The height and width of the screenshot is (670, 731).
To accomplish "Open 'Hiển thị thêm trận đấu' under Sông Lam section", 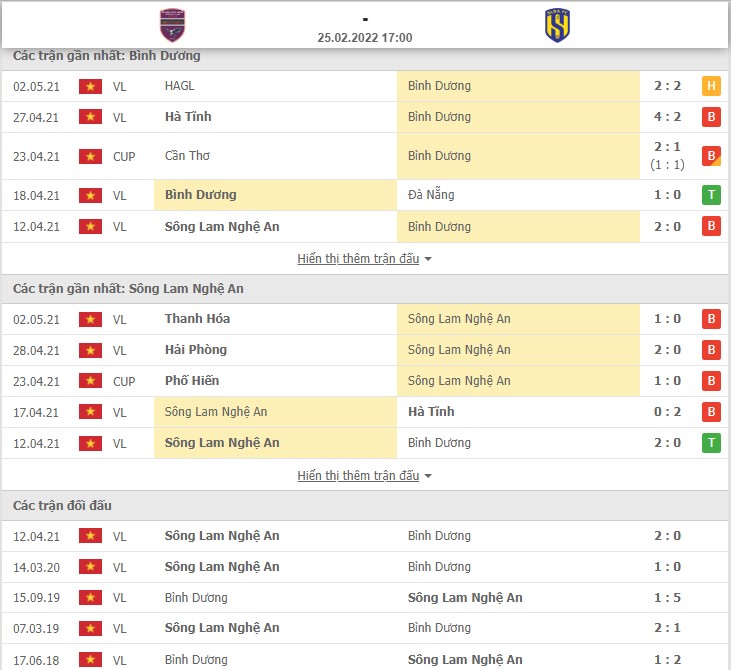I will tap(358, 476).
